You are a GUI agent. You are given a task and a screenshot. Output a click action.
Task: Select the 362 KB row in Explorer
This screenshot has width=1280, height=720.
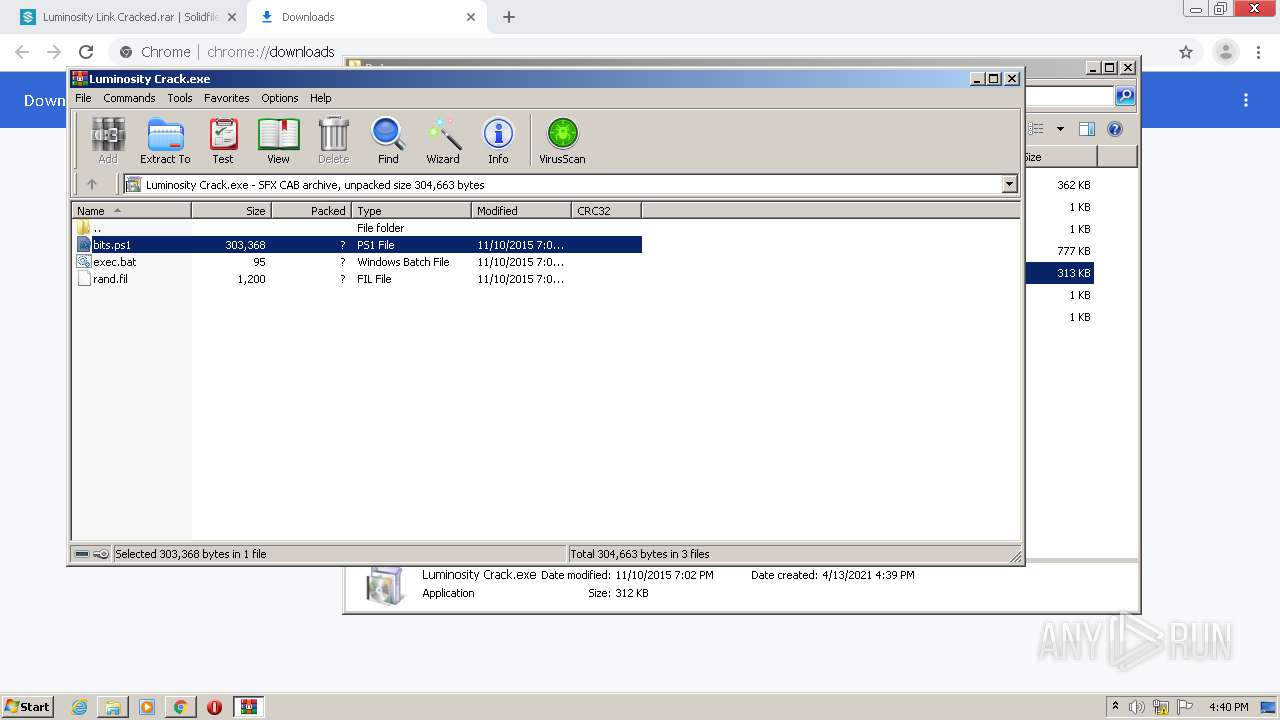pyautogui.click(x=1060, y=185)
